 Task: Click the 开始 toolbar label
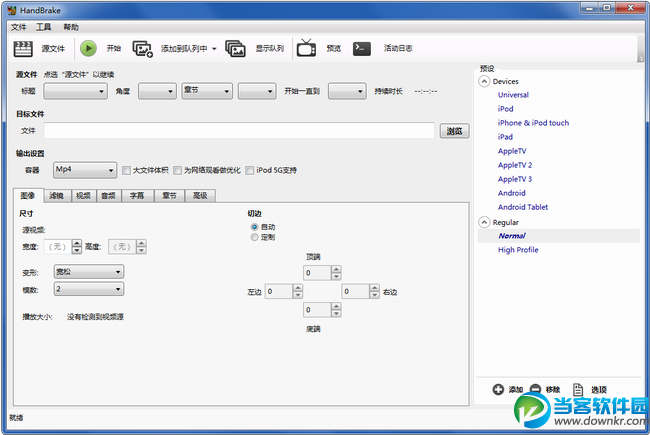pyautogui.click(x=114, y=49)
